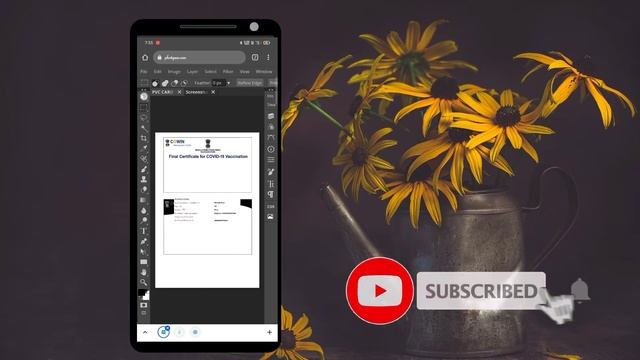This screenshot has width=640, height=360.
Task: Close the Screens document tab
Action: point(213,92)
